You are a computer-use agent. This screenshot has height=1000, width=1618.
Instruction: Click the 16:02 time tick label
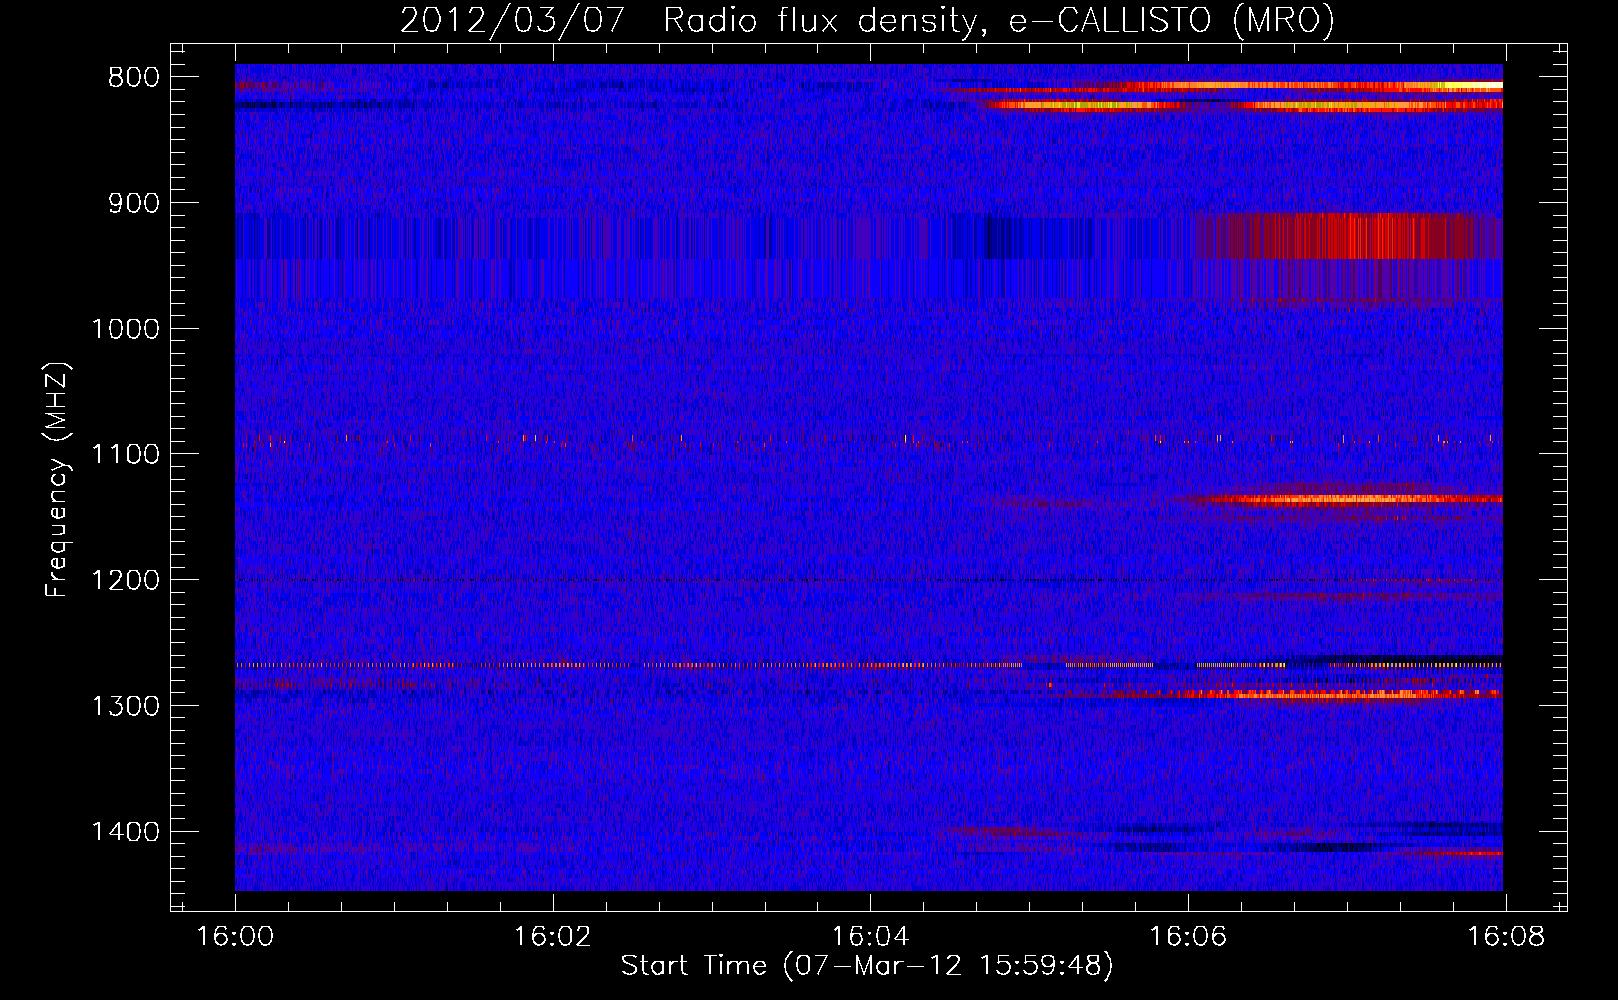click(553, 937)
